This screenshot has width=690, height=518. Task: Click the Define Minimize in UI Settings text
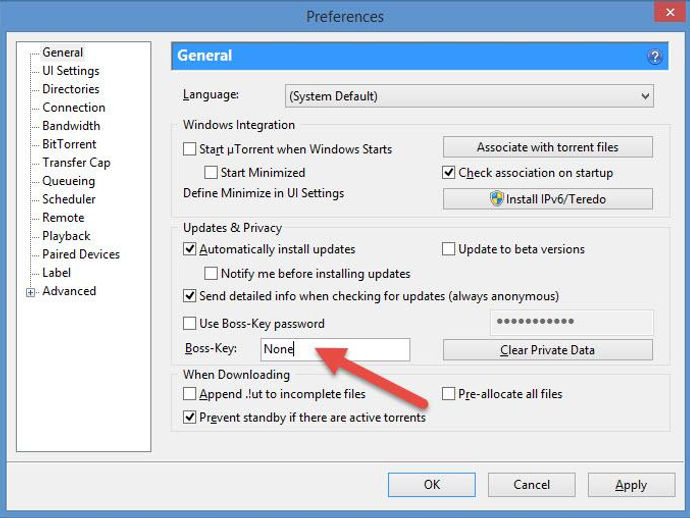point(264,193)
